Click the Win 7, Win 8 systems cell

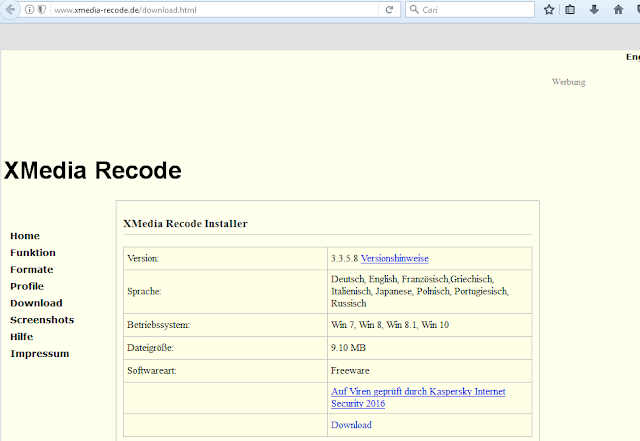click(x=429, y=325)
